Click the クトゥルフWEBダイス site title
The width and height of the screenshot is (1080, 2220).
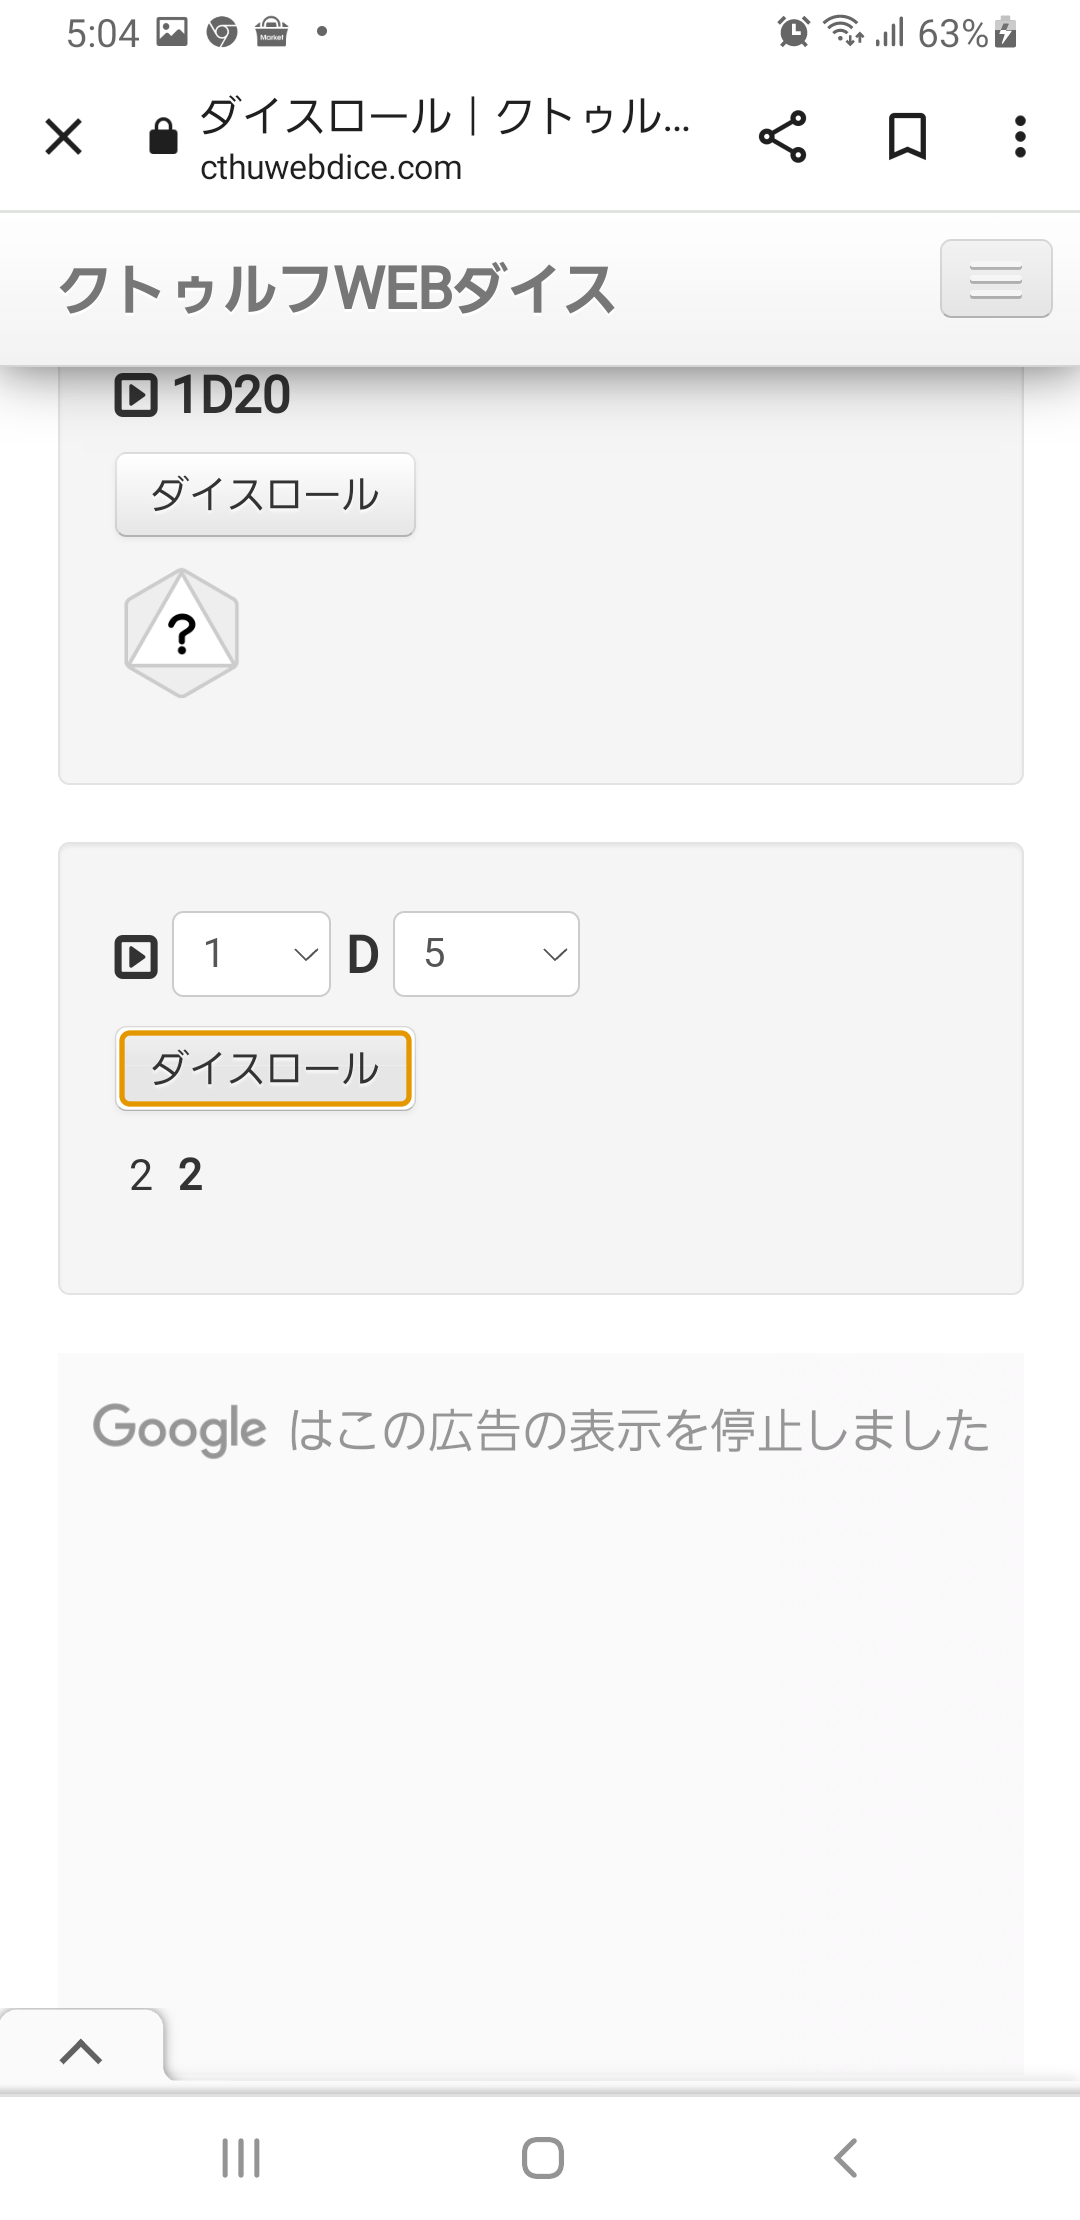pos(336,289)
